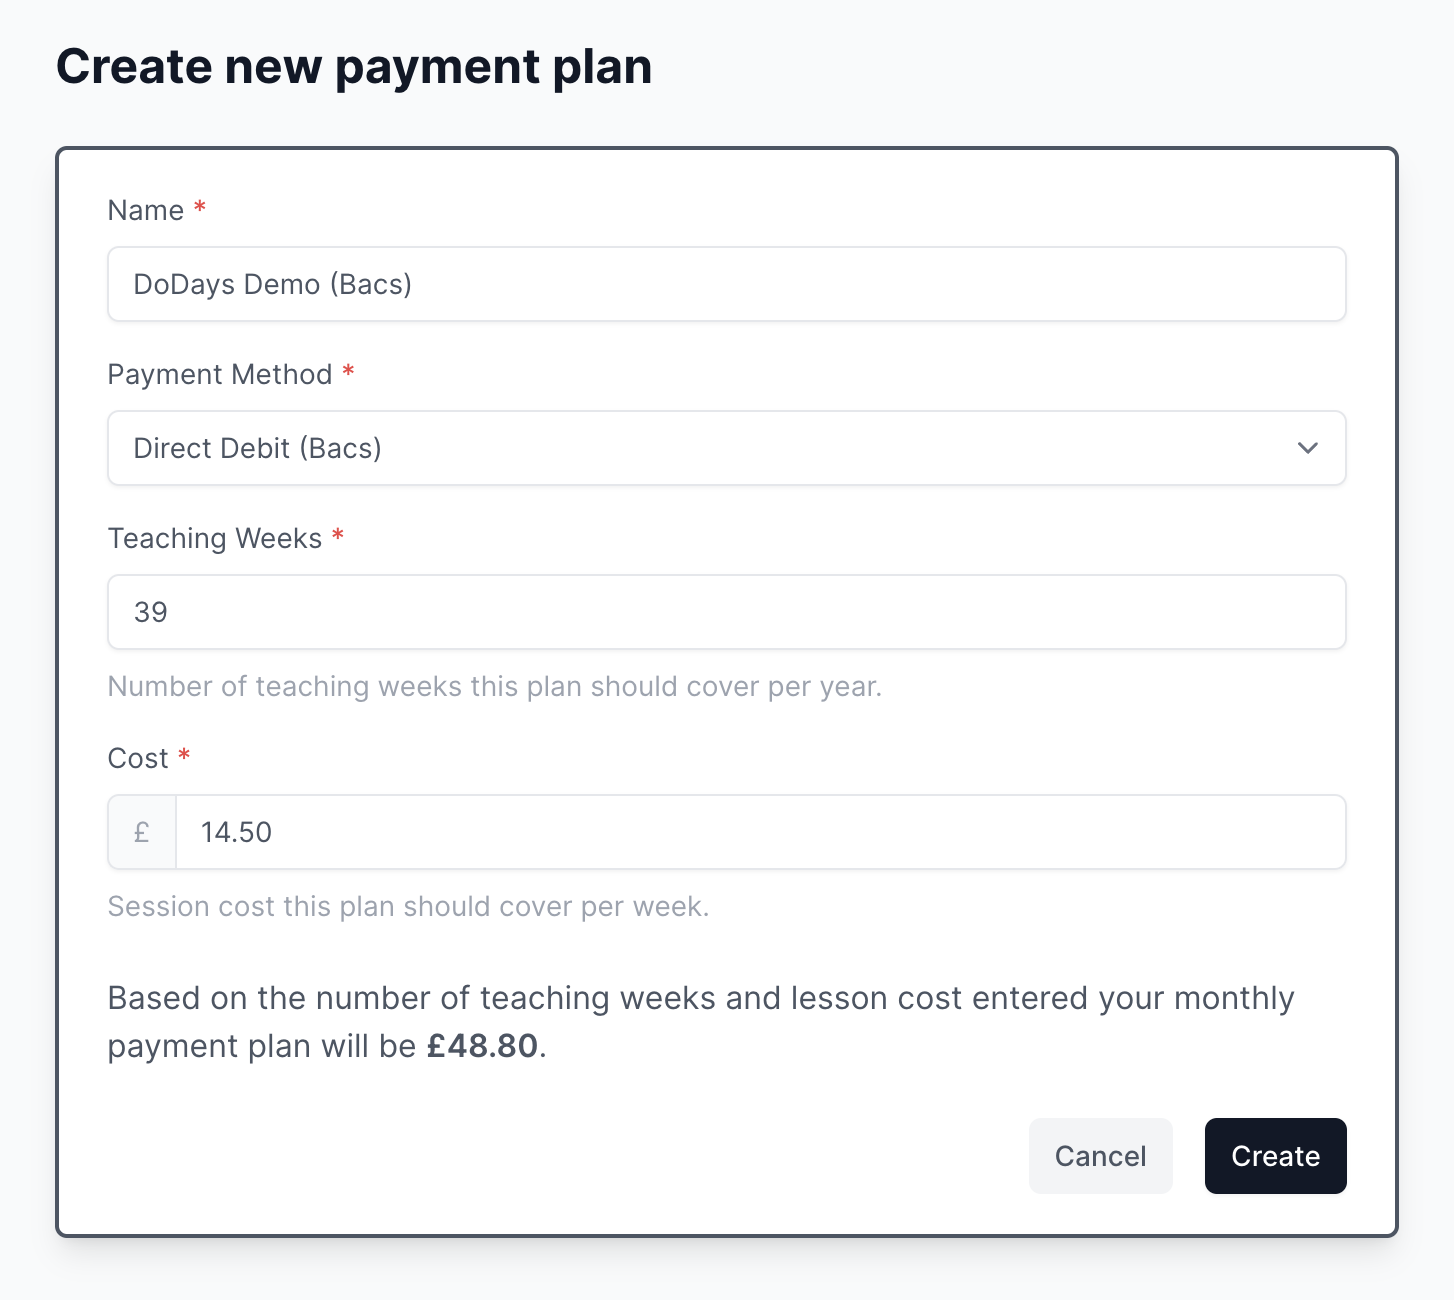Open the Payment Method dropdown
Image resolution: width=1454 pixels, height=1300 pixels.
point(727,448)
